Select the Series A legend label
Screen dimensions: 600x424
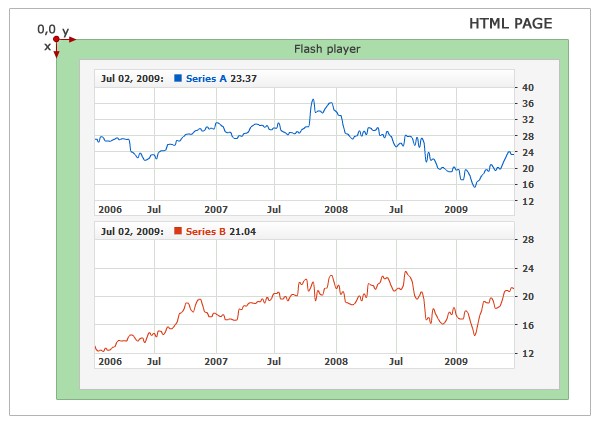(207, 79)
